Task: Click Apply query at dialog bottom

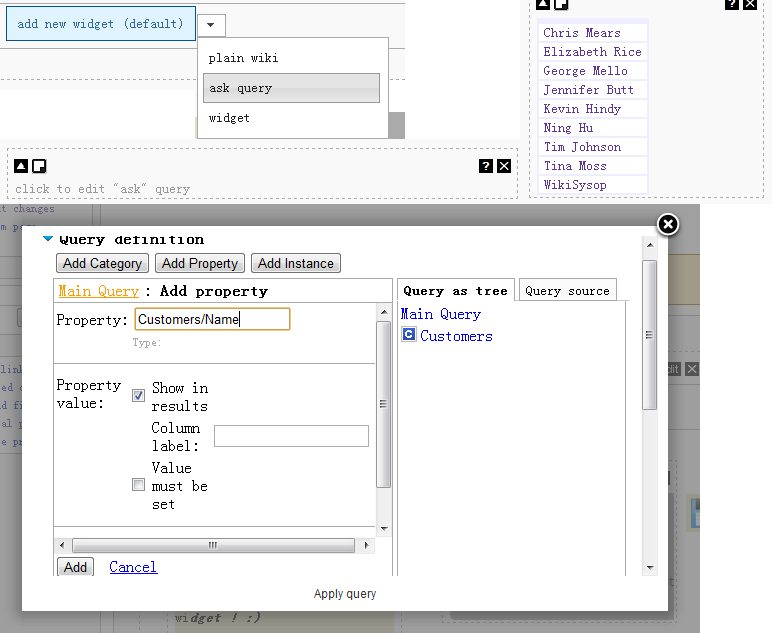Action: click(x=345, y=594)
